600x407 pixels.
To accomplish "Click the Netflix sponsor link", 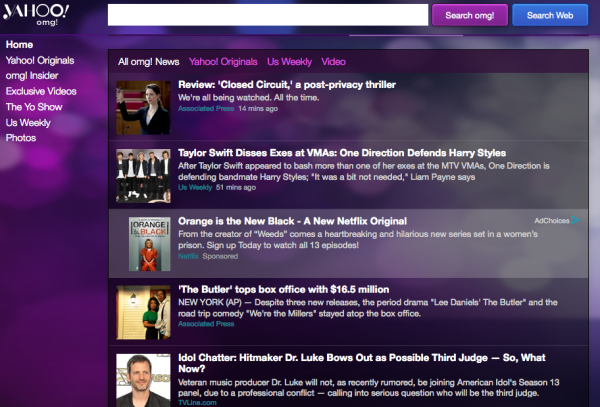I will [188, 256].
